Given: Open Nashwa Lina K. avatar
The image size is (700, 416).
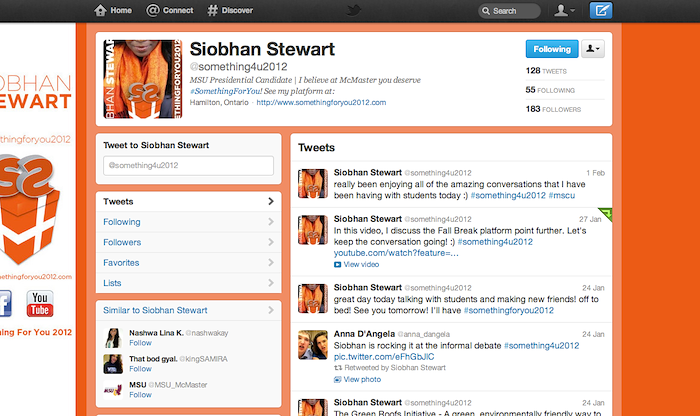Looking at the screenshot, I should coord(113,338).
